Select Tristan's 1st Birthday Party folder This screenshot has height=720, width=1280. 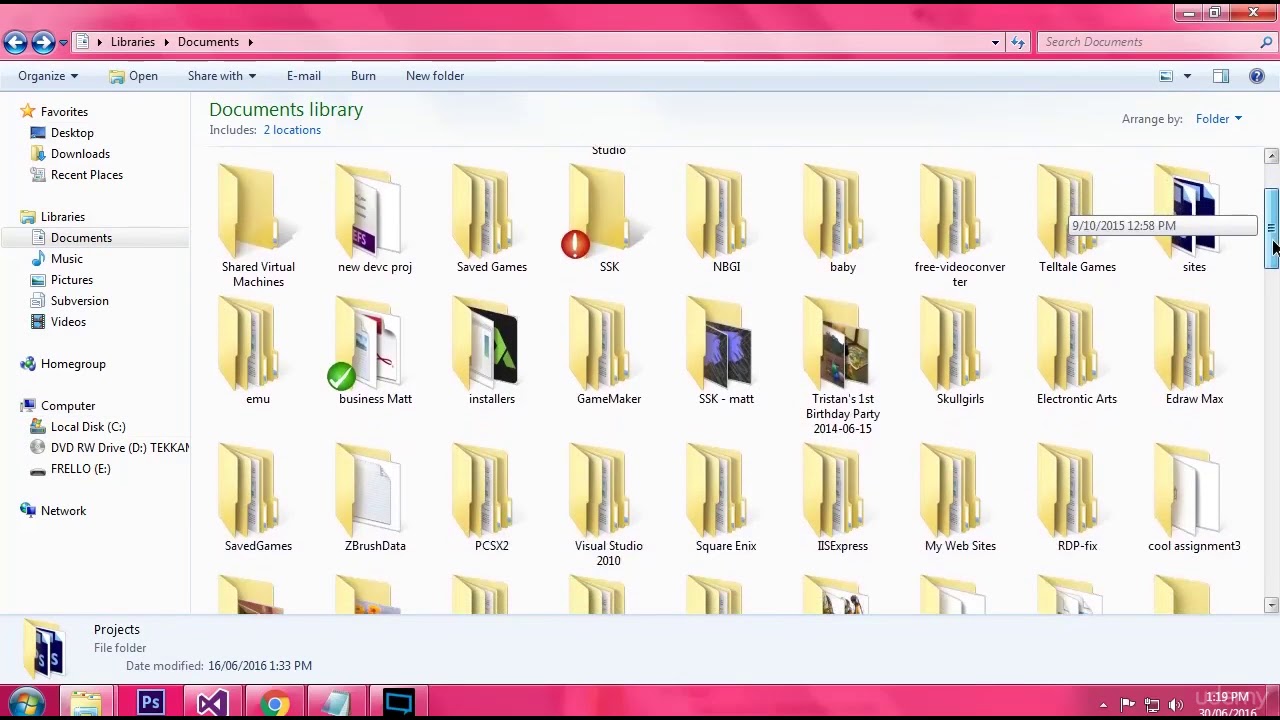843,366
